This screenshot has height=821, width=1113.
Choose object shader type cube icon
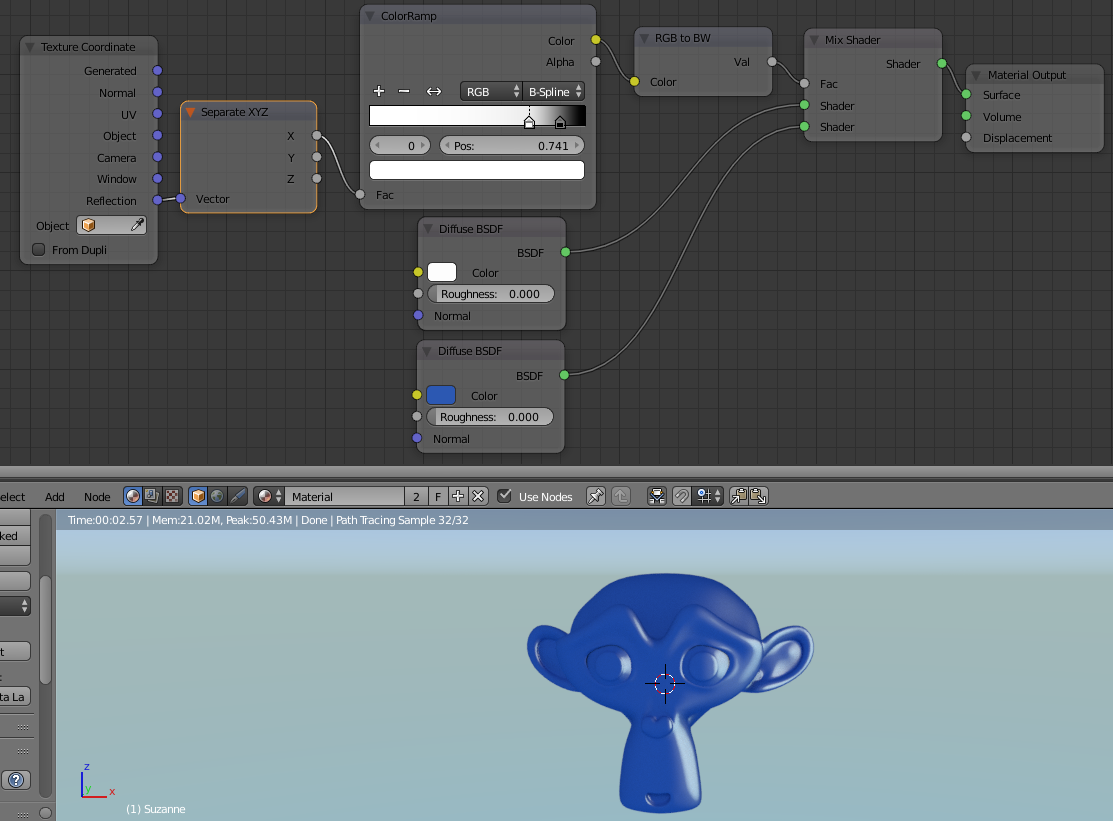[198, 496]
